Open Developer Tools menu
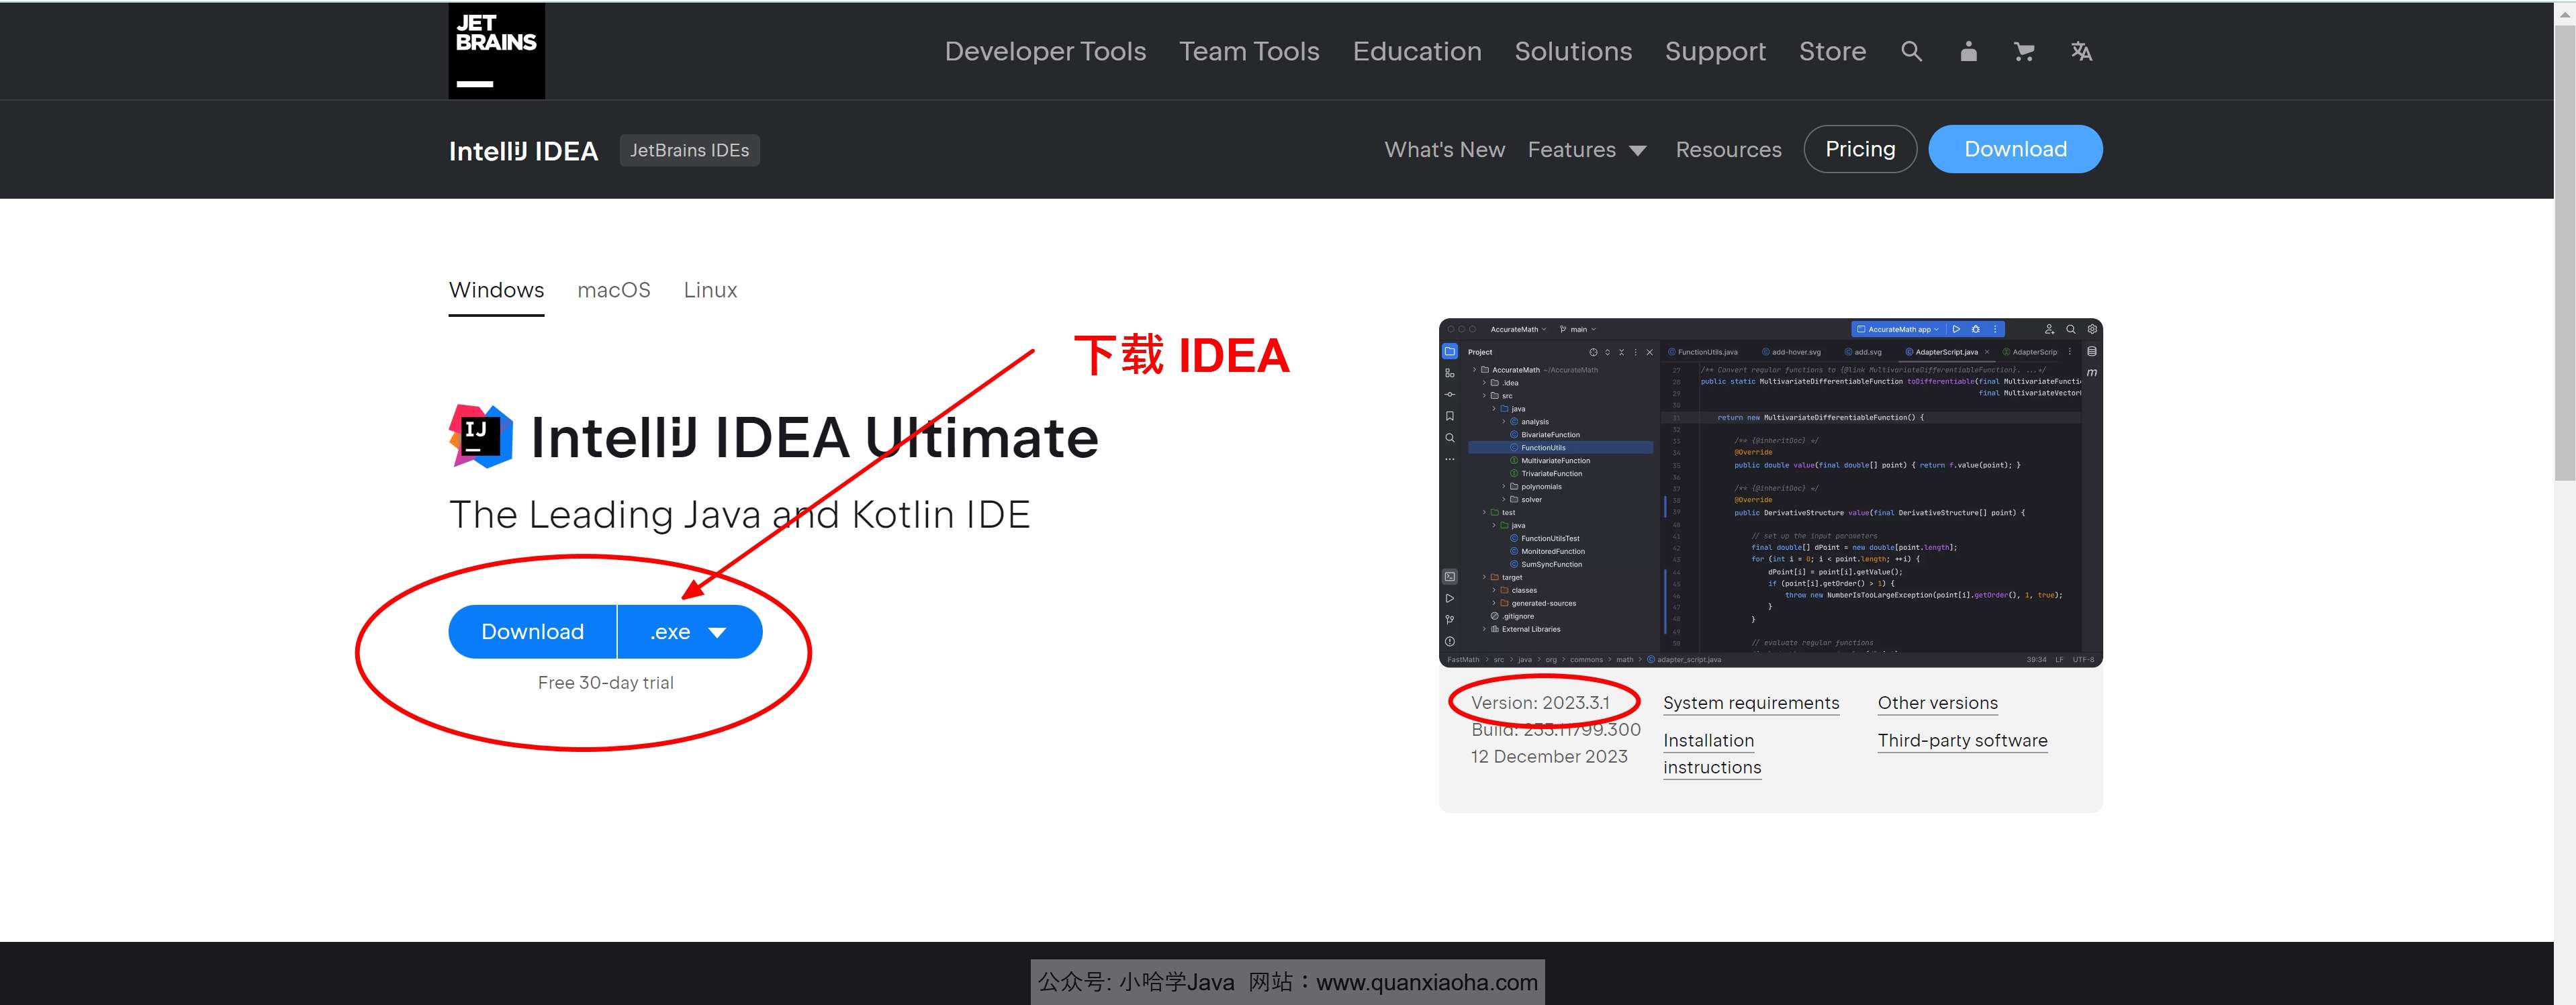Screen dimensions: 2576x1005 1045,51
